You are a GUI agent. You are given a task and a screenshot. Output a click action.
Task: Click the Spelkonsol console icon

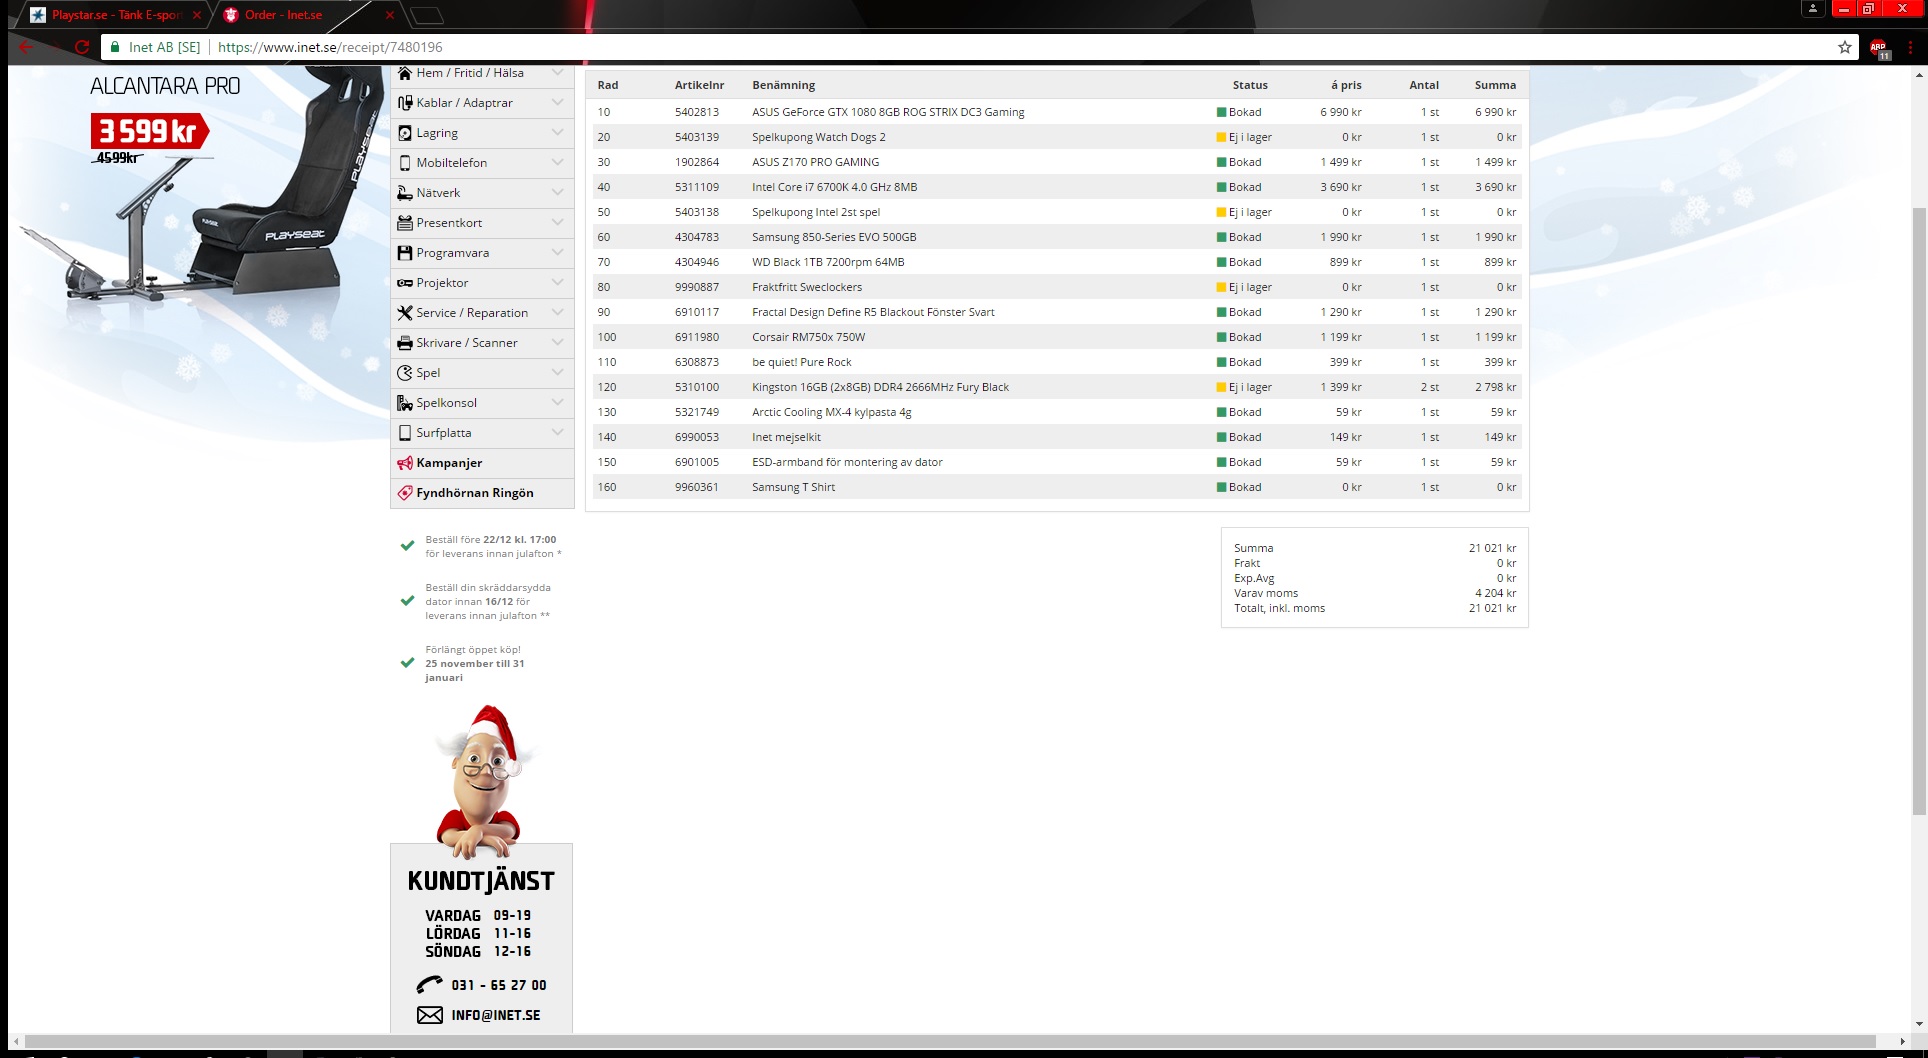tap(405, 403)
